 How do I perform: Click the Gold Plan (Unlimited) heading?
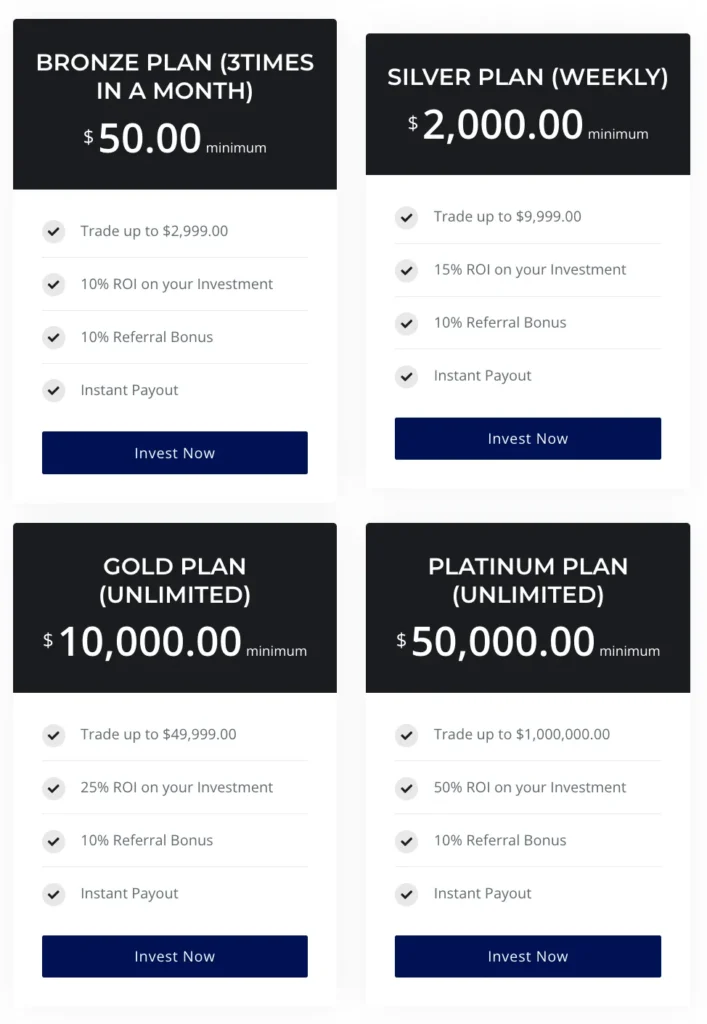[175, 580]
